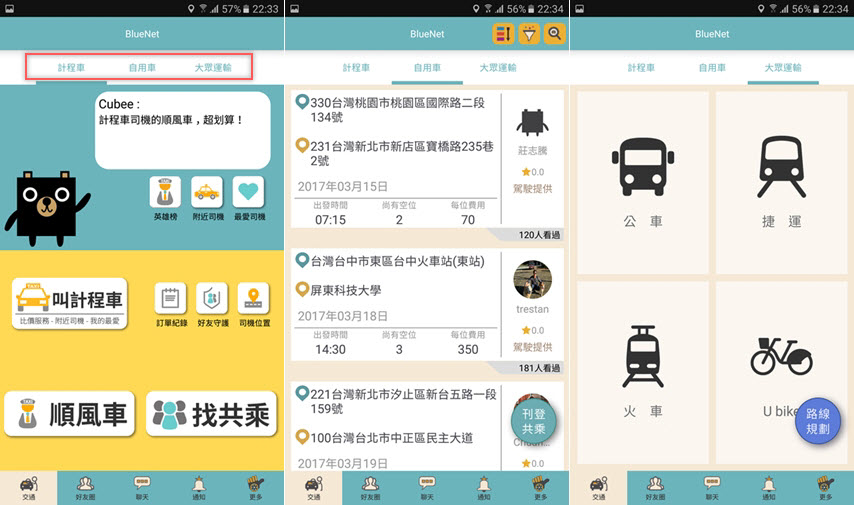
Task: Open 好友圈 friends on the public transport screen
Action: tap(655, 488)
